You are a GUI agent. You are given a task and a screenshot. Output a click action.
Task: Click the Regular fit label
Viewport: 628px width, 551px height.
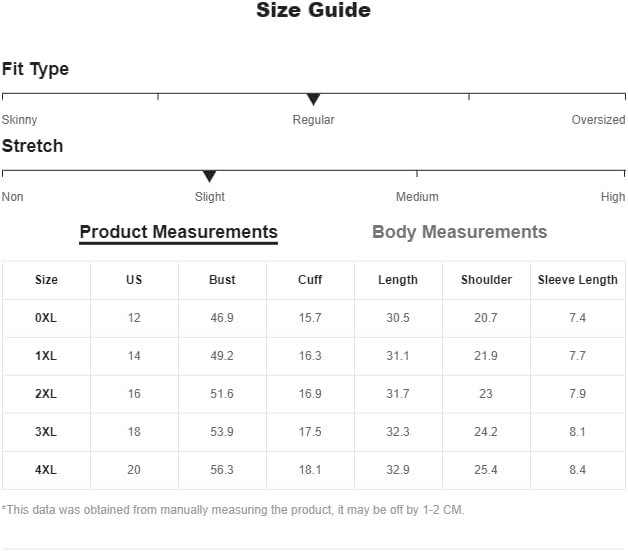pos(313,120)
